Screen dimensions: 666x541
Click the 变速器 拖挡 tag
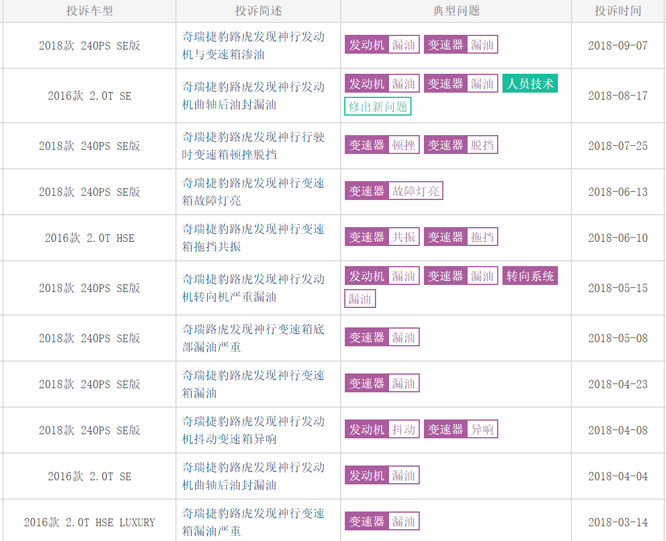[x=461, y=237]
